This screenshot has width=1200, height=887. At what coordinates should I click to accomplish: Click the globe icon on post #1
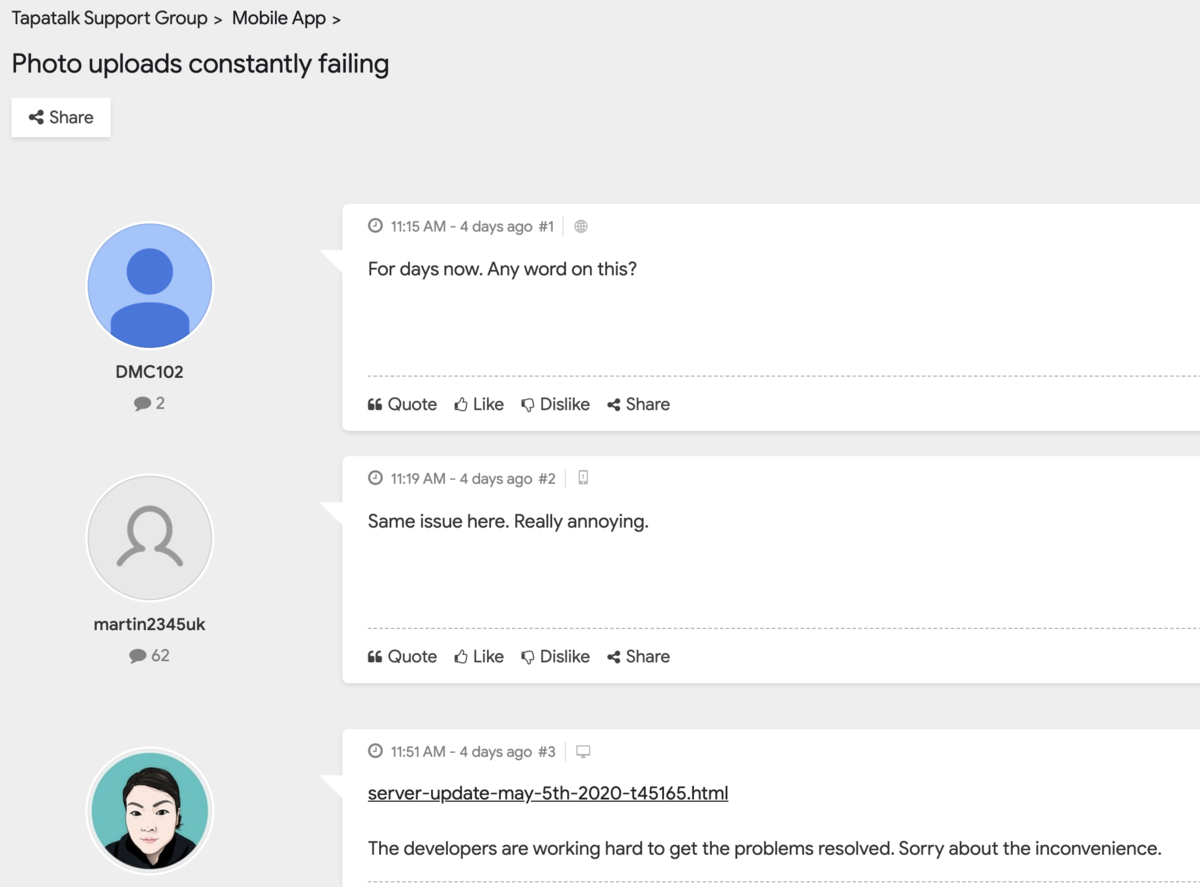tap(581, 227)
